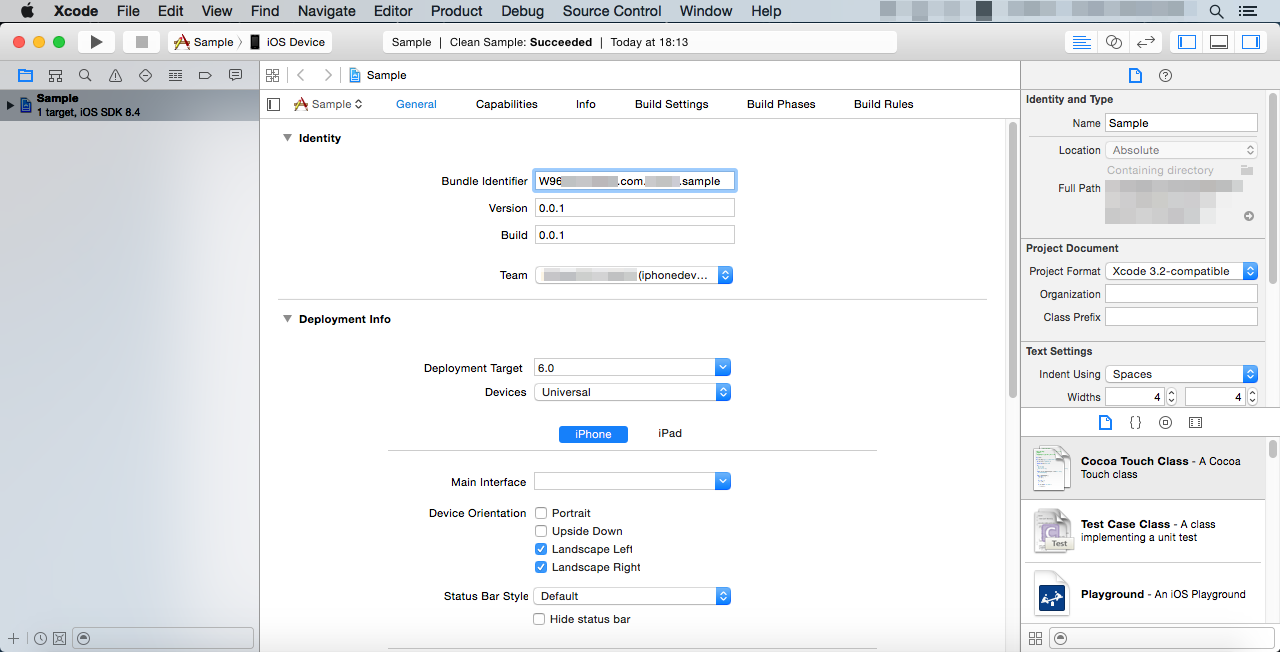Open the Debug navigator
The image size is (1280, 652).
175,75
